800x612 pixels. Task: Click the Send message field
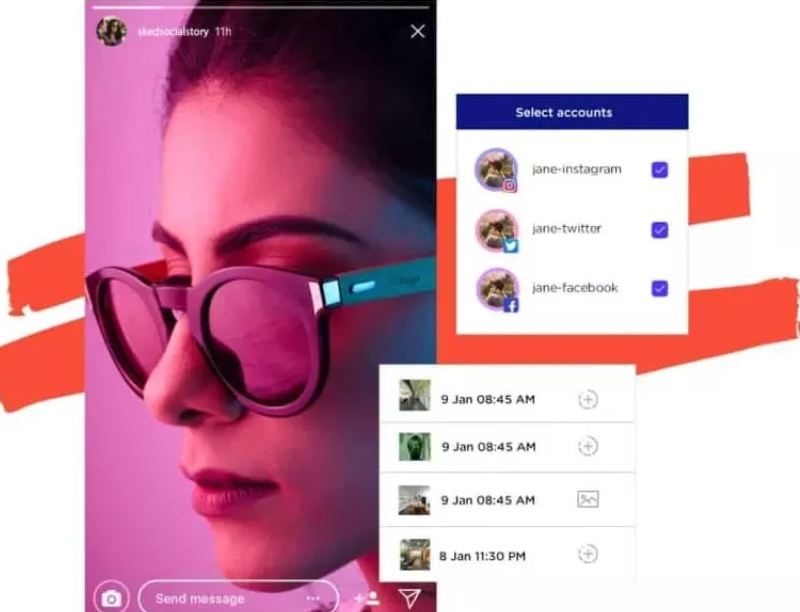coord(238,598)
